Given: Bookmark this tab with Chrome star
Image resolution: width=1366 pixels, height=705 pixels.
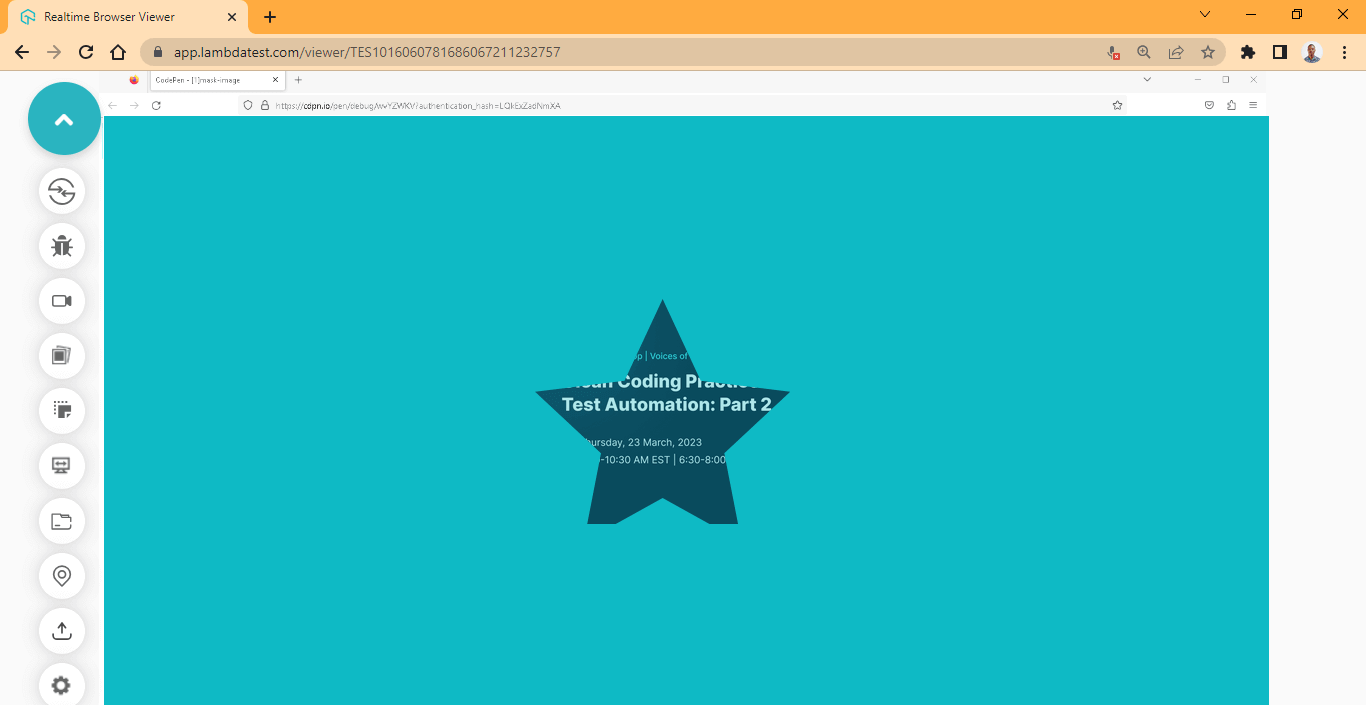Looking at the screenshot, I should 1208,52.
